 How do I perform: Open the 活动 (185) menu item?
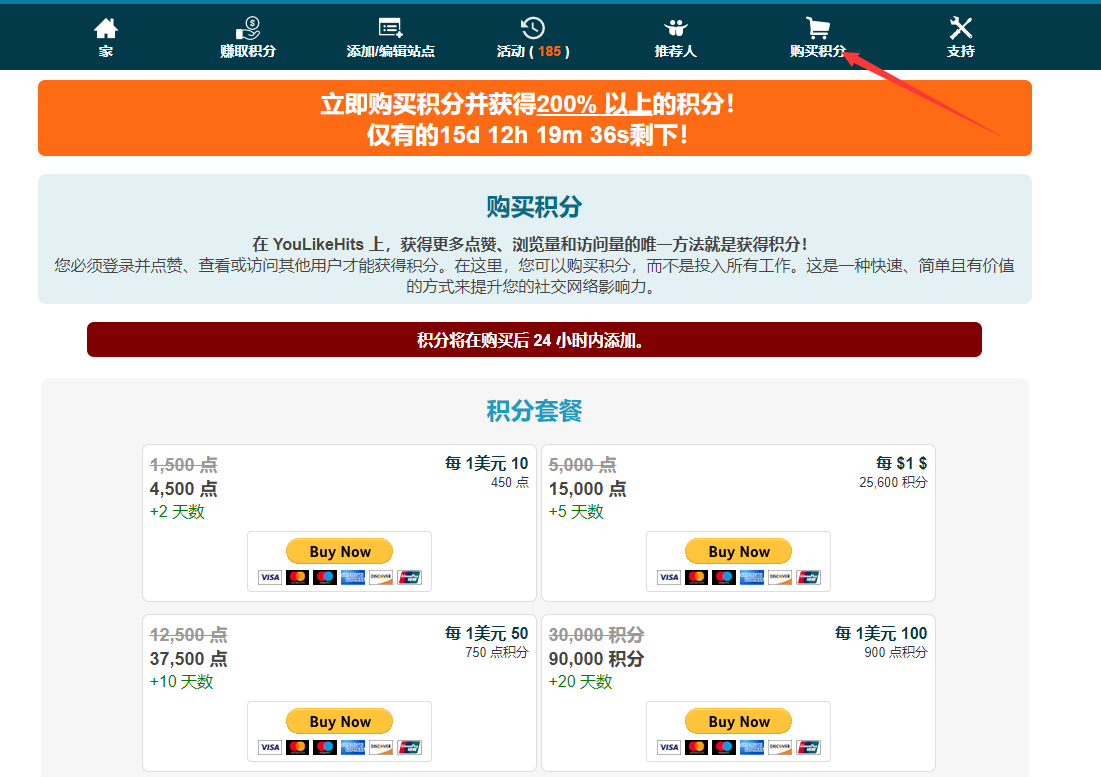click(533, 51)
